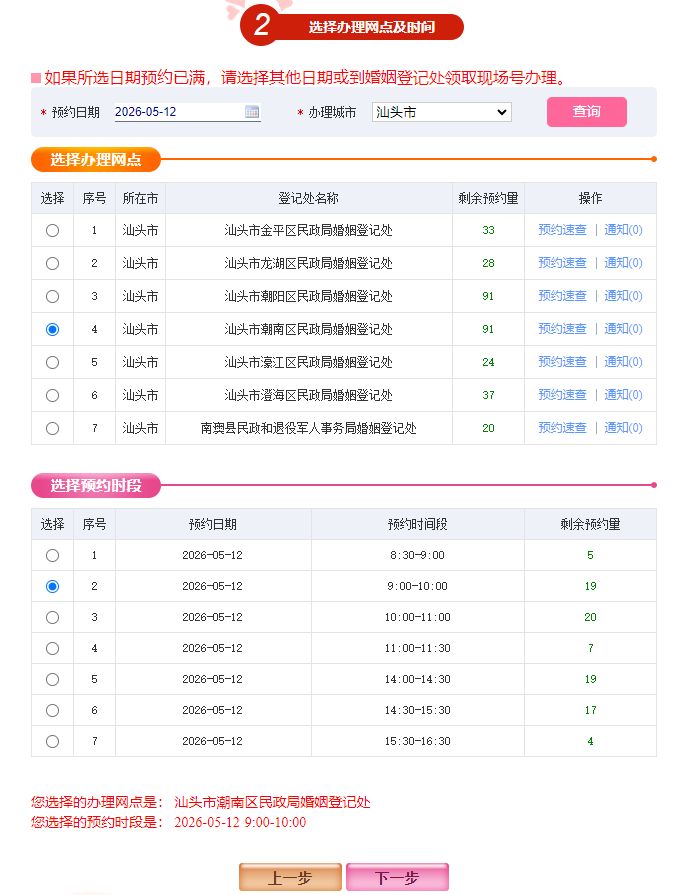Click the 预约时间段 column header
This screenshot has height=895, width=682.
click(417, 525)
